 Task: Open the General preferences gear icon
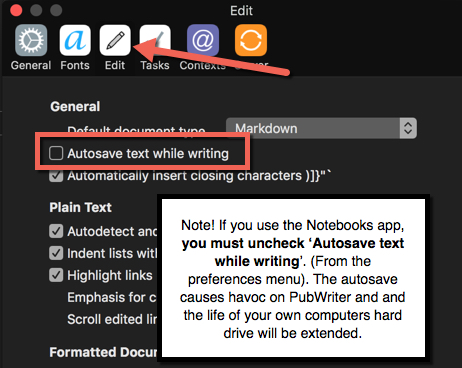31,40
